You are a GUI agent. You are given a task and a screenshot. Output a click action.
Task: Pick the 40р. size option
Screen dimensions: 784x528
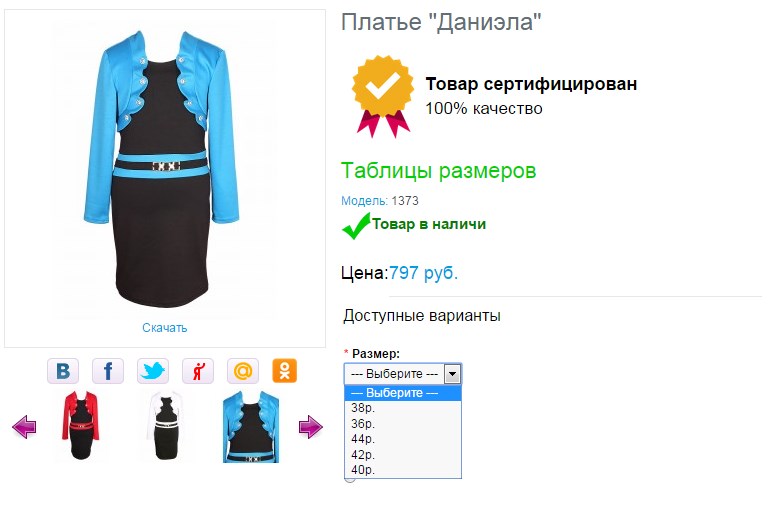402,470
